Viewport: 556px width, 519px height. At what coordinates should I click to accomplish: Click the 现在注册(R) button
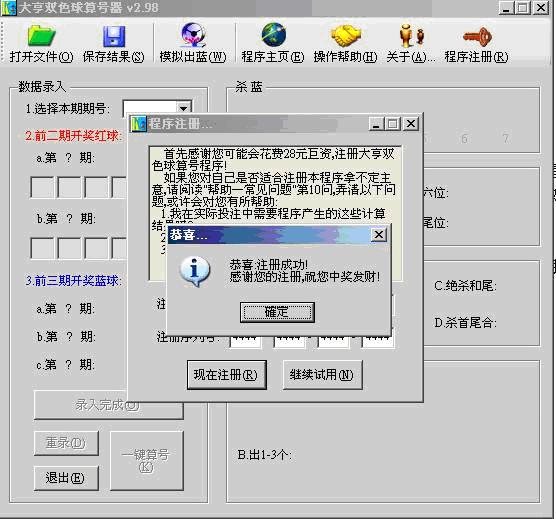coord(227,375)
